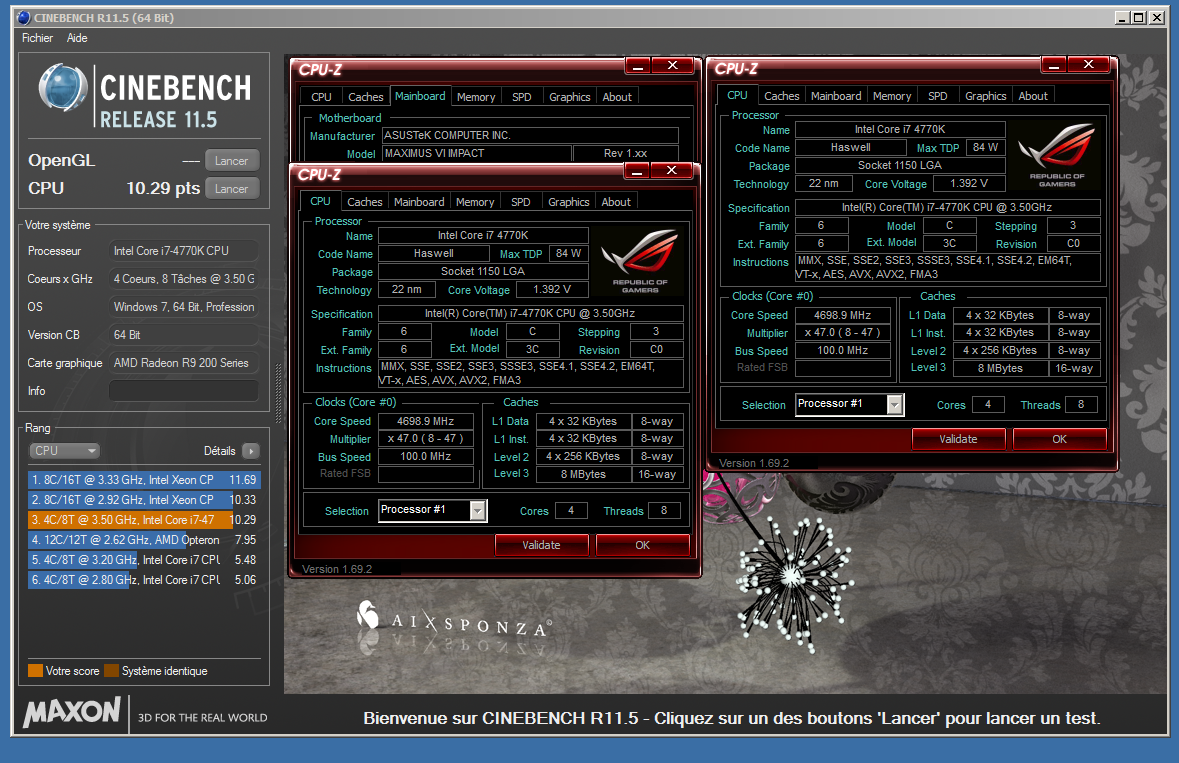
Task: Click the MAXON logo
Action: click(x=71, y=712)
